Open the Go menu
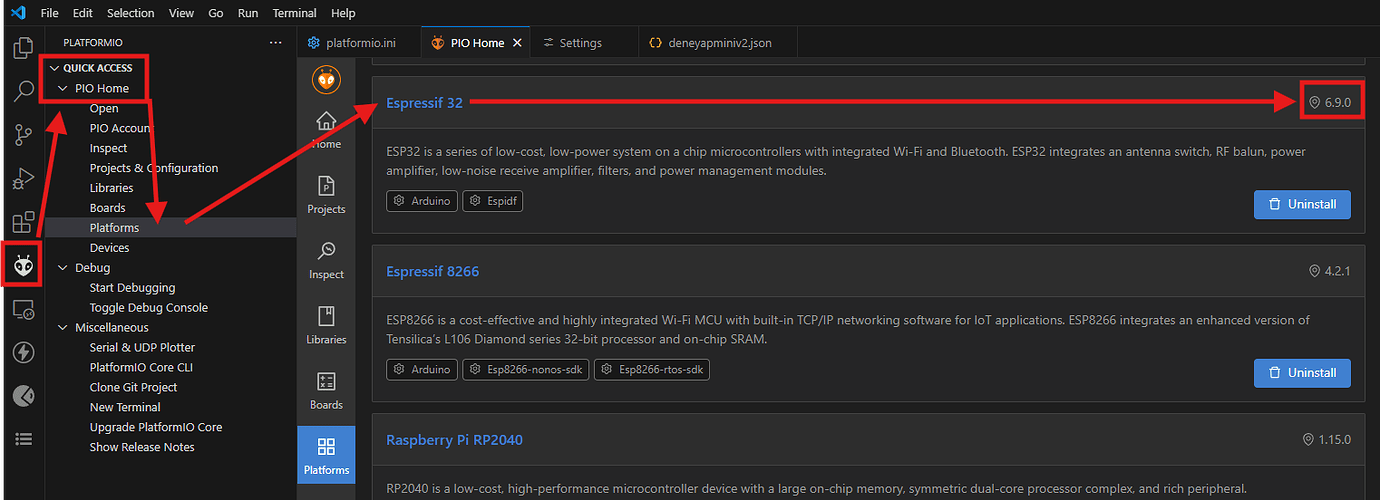Image resolution: width=1380 pixels, height=500 pixels. pos(216,13)
